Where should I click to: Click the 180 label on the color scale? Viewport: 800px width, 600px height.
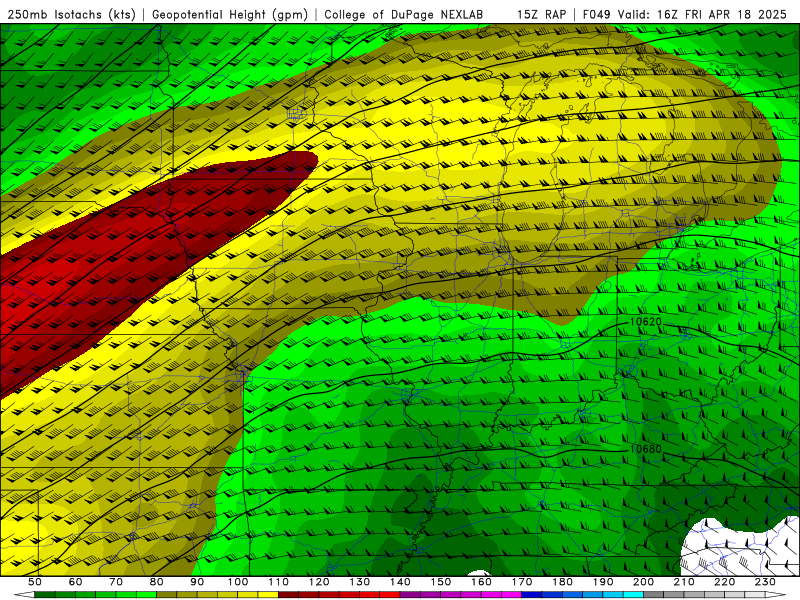[562, 582]
